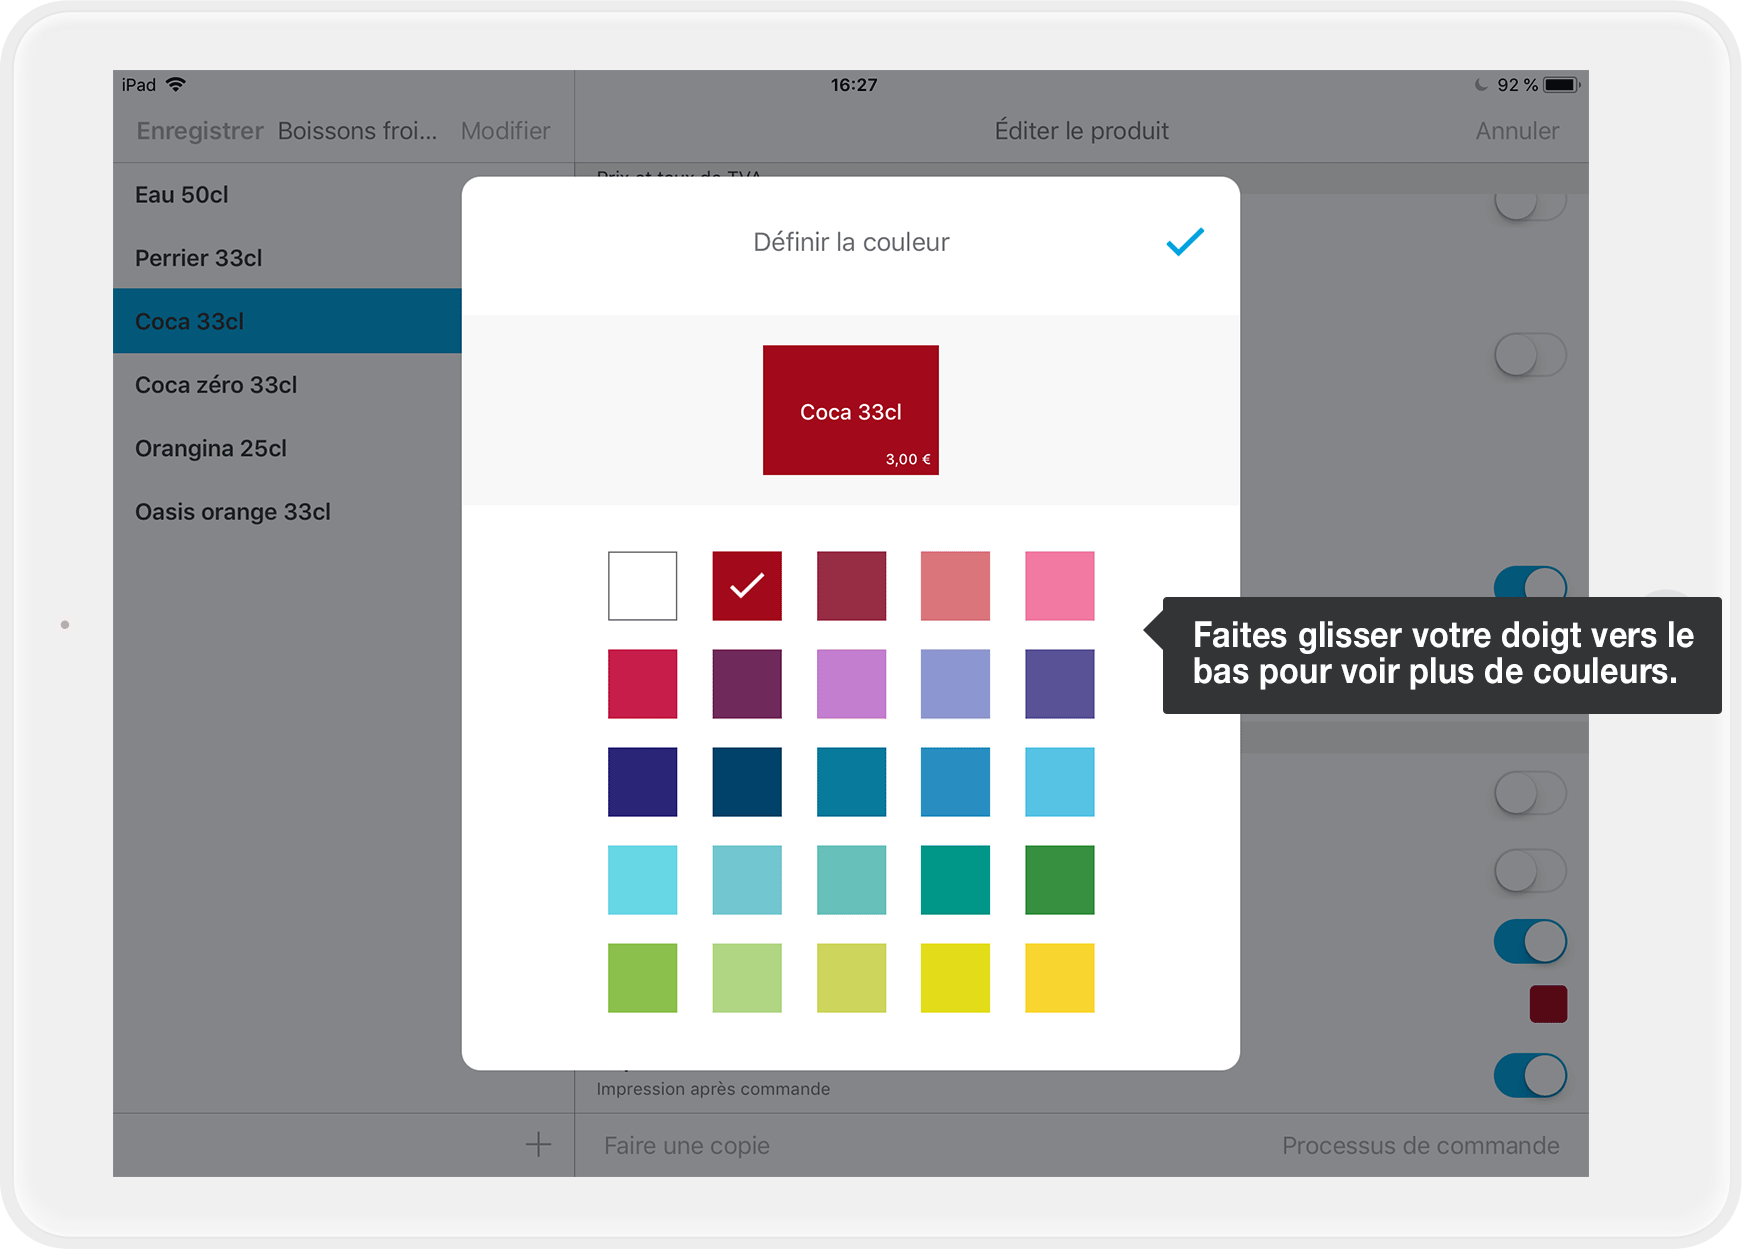Image resolution: width=1742 pixels, height=1249 pixels.
Task: Go back to Boissons froi... category
Action: coord(357,131)
